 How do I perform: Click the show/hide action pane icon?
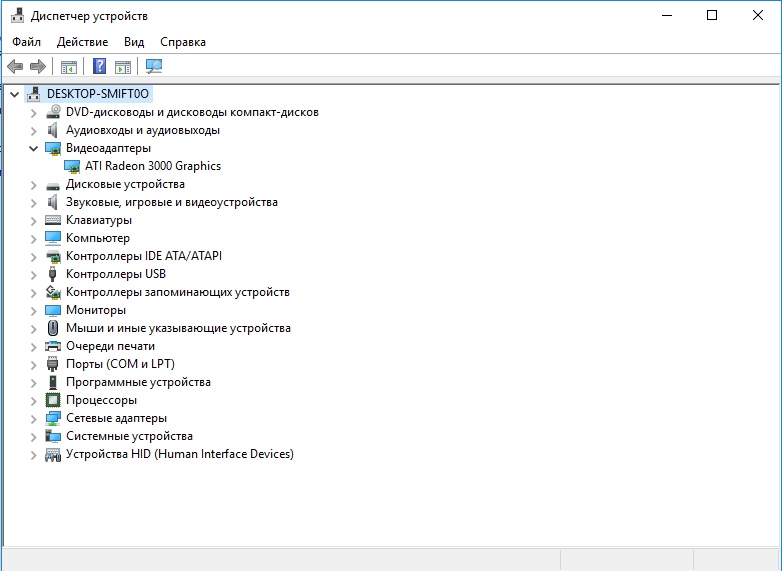pos(123,67)
